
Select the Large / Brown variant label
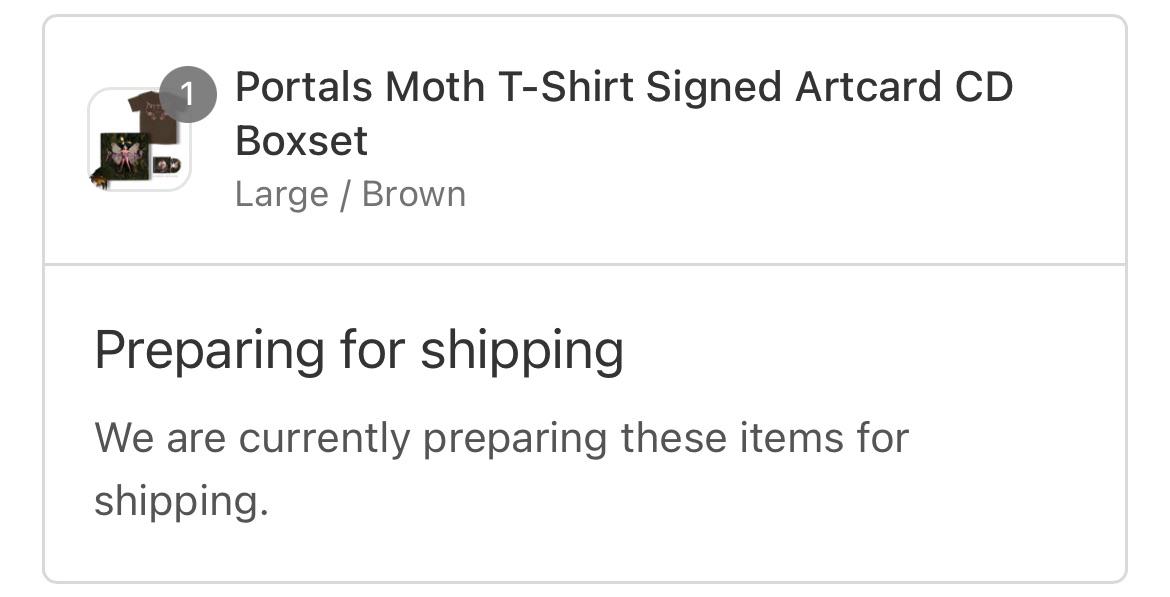pos(351,193)
